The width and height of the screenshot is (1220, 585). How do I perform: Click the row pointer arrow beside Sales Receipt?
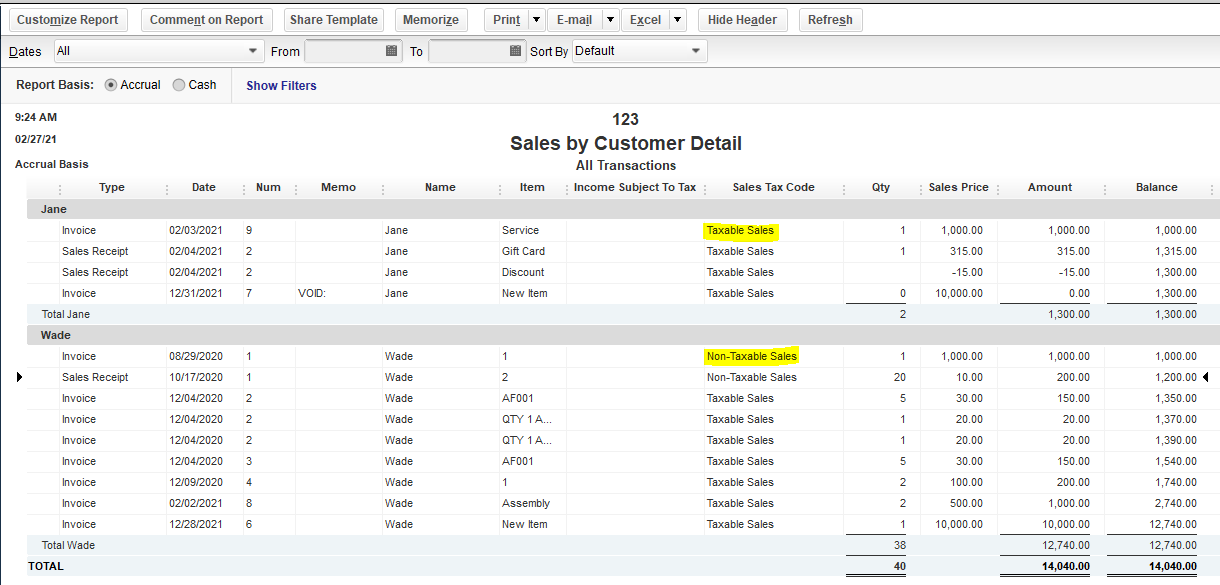pos(18,377)
